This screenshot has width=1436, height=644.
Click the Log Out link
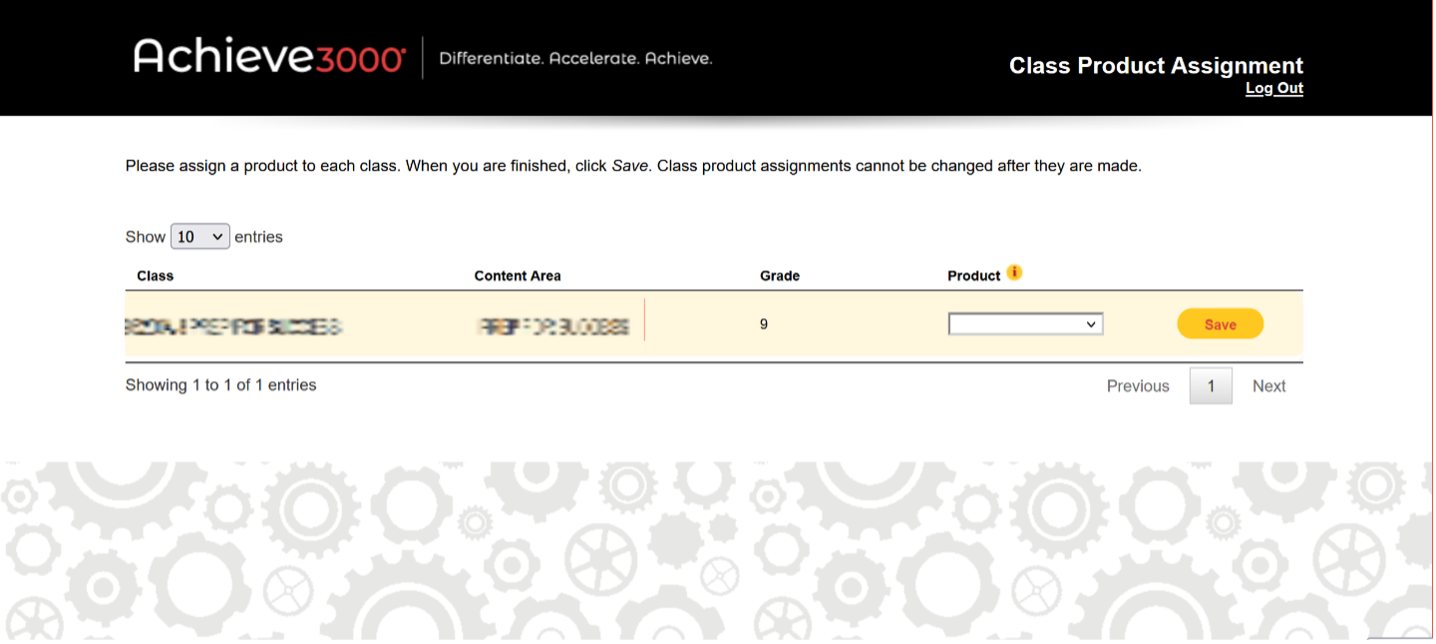tap(1274, 88)
